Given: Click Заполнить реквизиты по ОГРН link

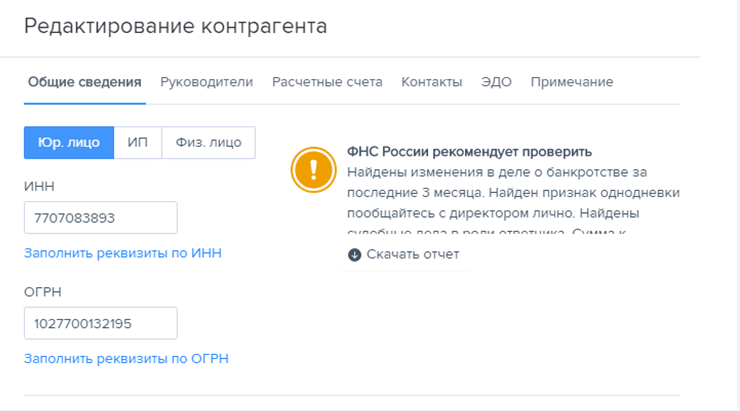Looking at the screenshot, I should (x=126, y=359).
